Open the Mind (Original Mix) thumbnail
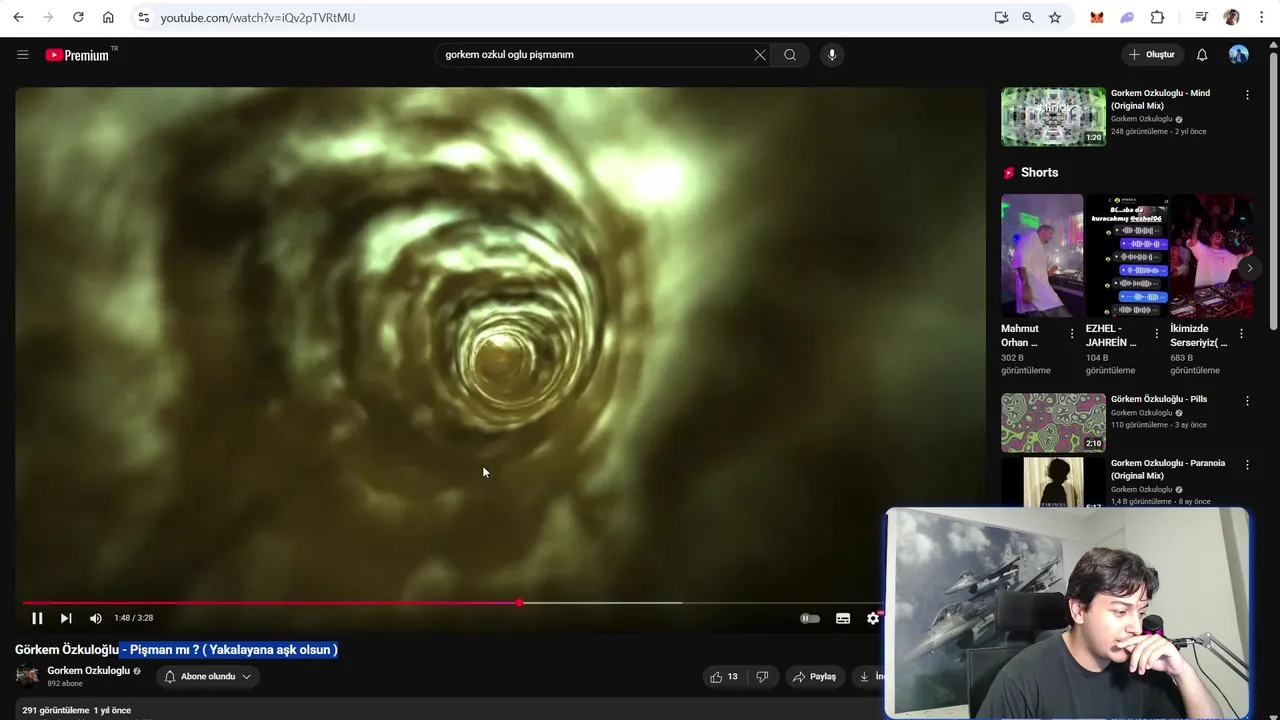1280x720 pixels. pyautogui.click(x=1053, y=116)
